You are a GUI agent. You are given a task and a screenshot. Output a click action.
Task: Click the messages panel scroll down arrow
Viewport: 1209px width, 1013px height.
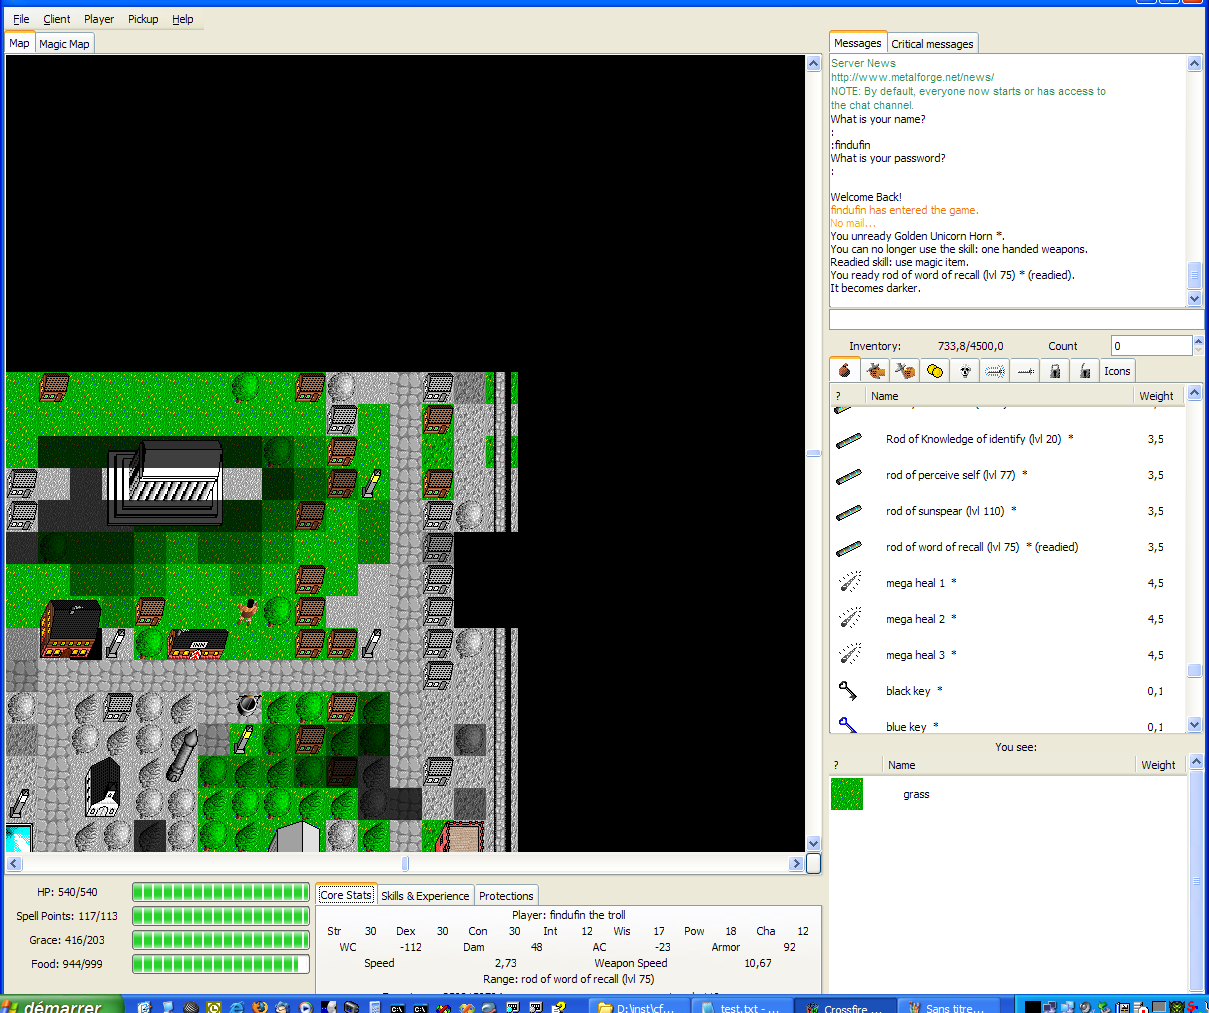[x=1195, y=299]
